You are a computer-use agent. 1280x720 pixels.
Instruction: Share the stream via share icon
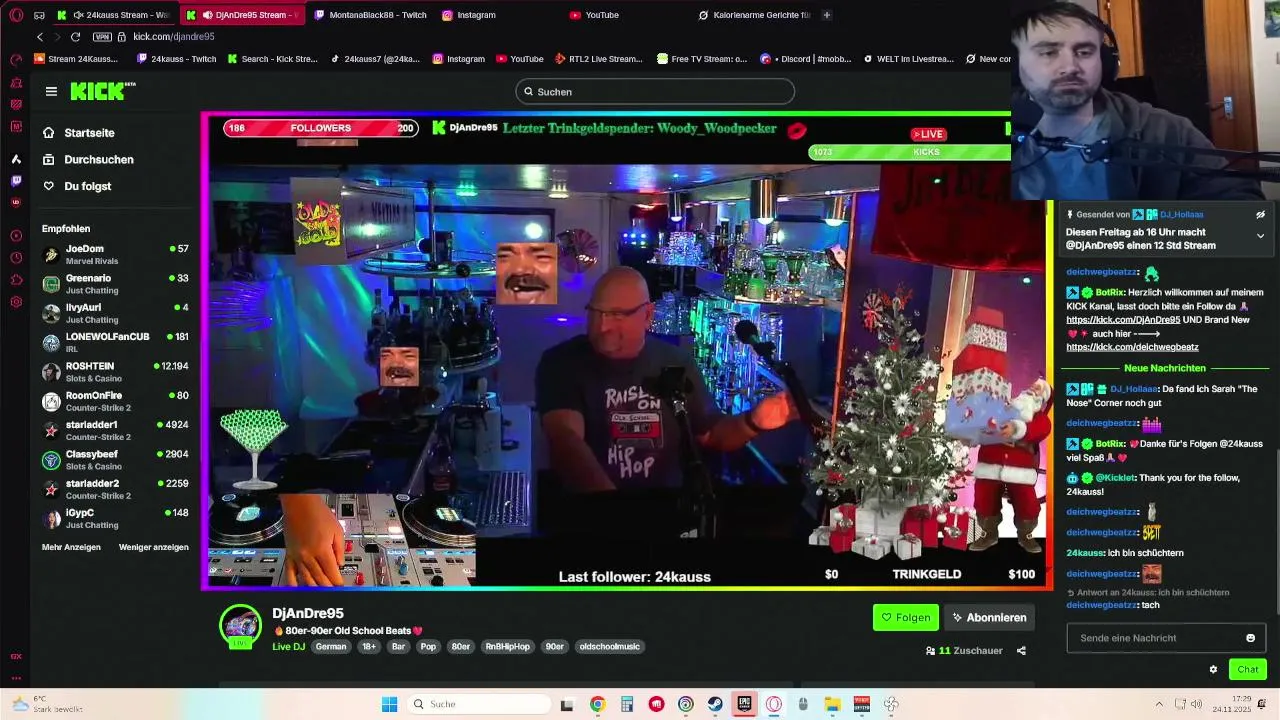[x=1021, y=651]
